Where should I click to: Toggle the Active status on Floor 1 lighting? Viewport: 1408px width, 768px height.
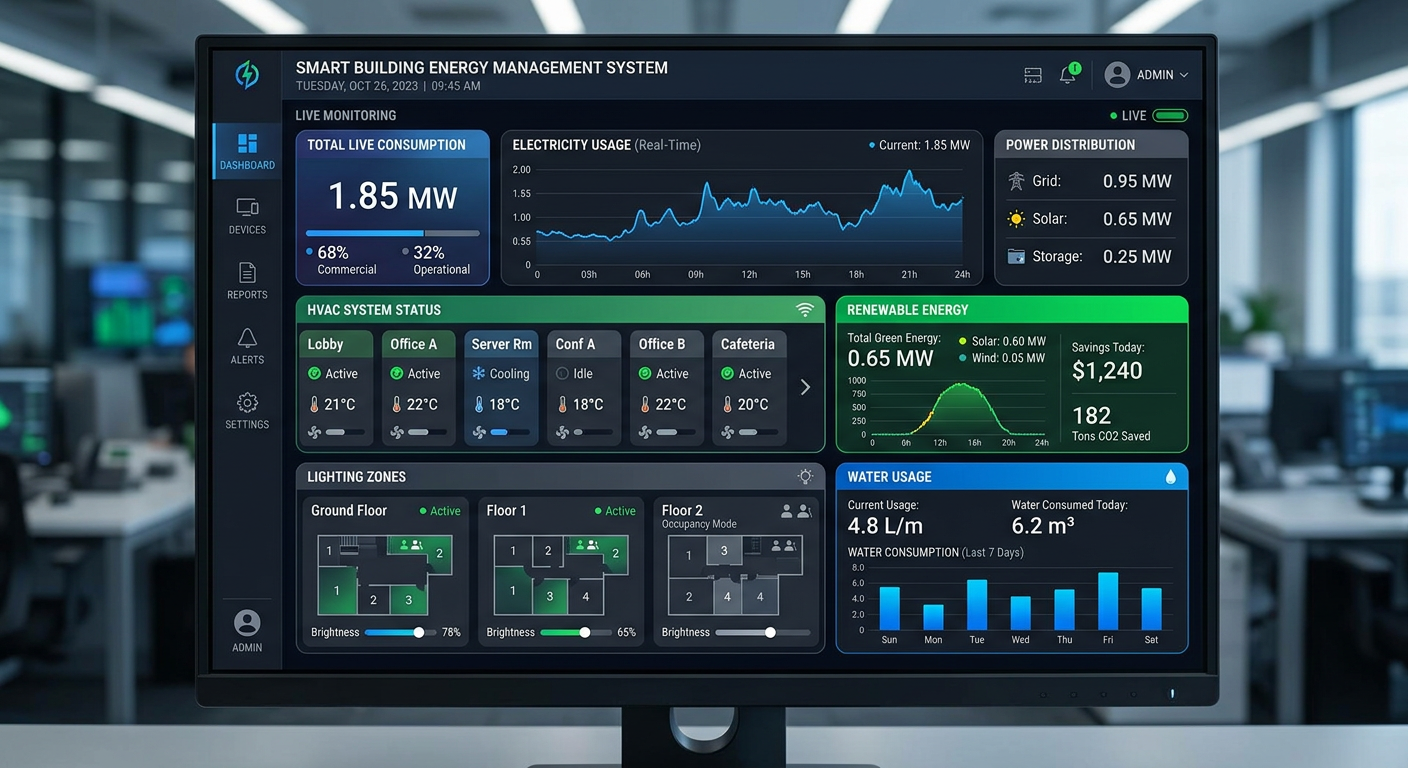615,511
